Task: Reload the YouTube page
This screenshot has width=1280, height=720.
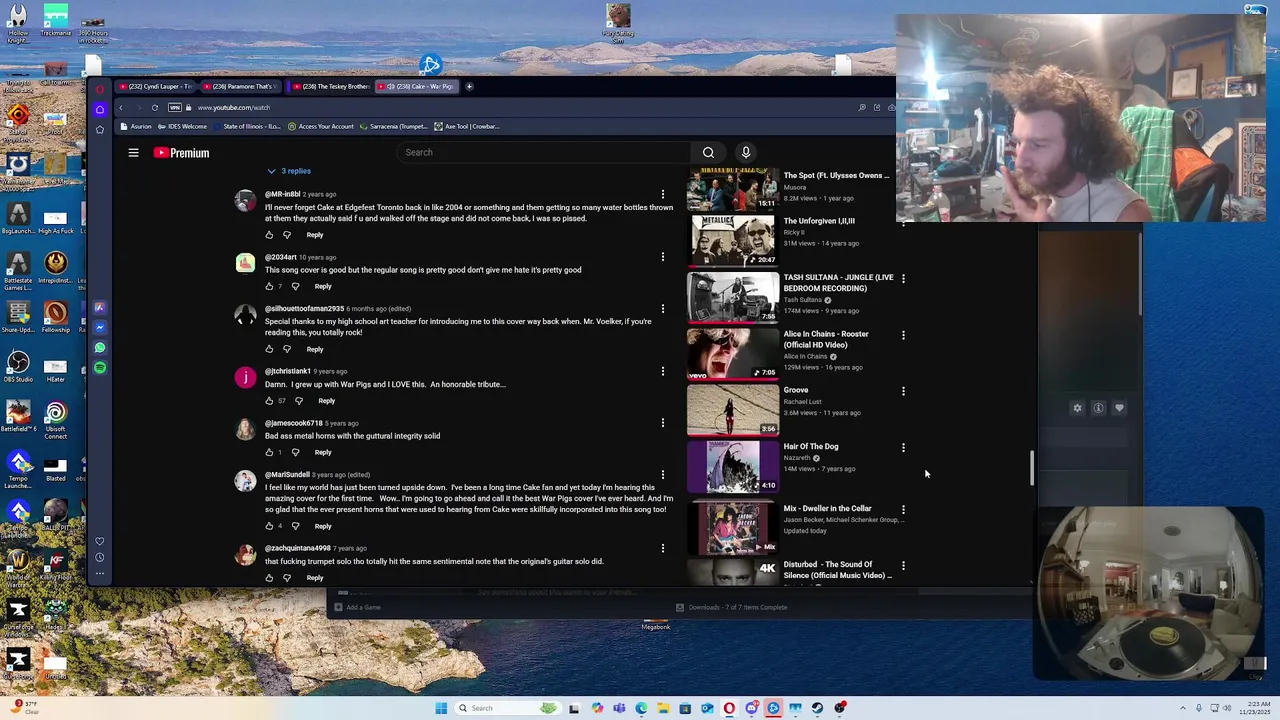Action: click(154, 107)
